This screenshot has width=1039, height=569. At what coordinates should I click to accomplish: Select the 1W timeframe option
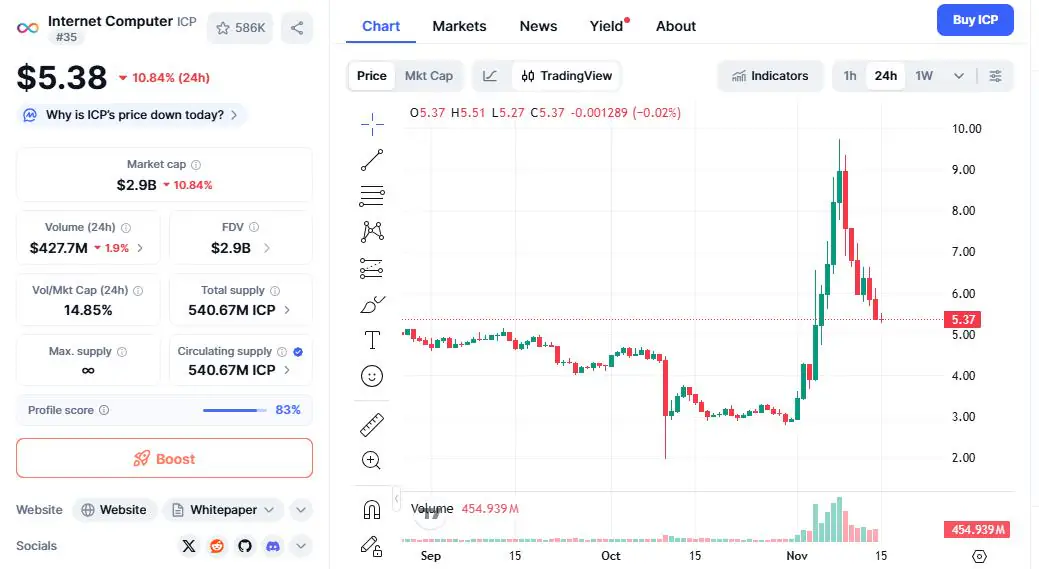924,76
